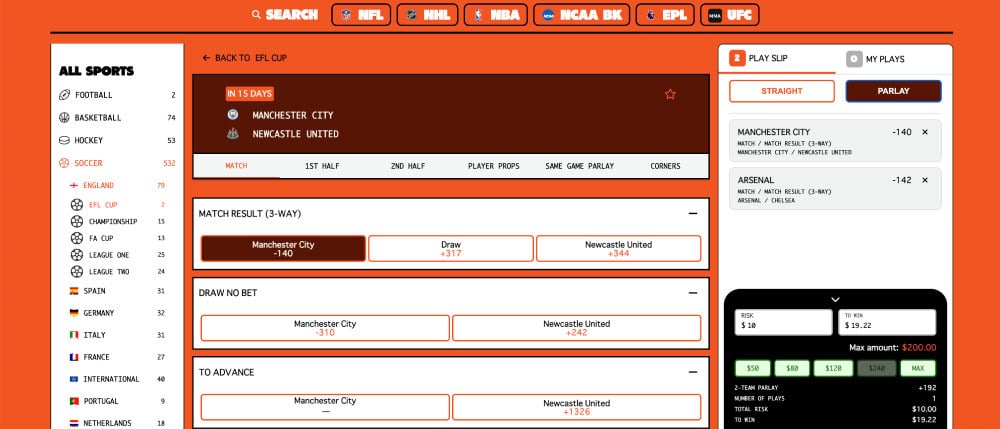This screenshot has height=429, width=1000.
Task: Choose Parlay bet type
Action: coord(893,91)
